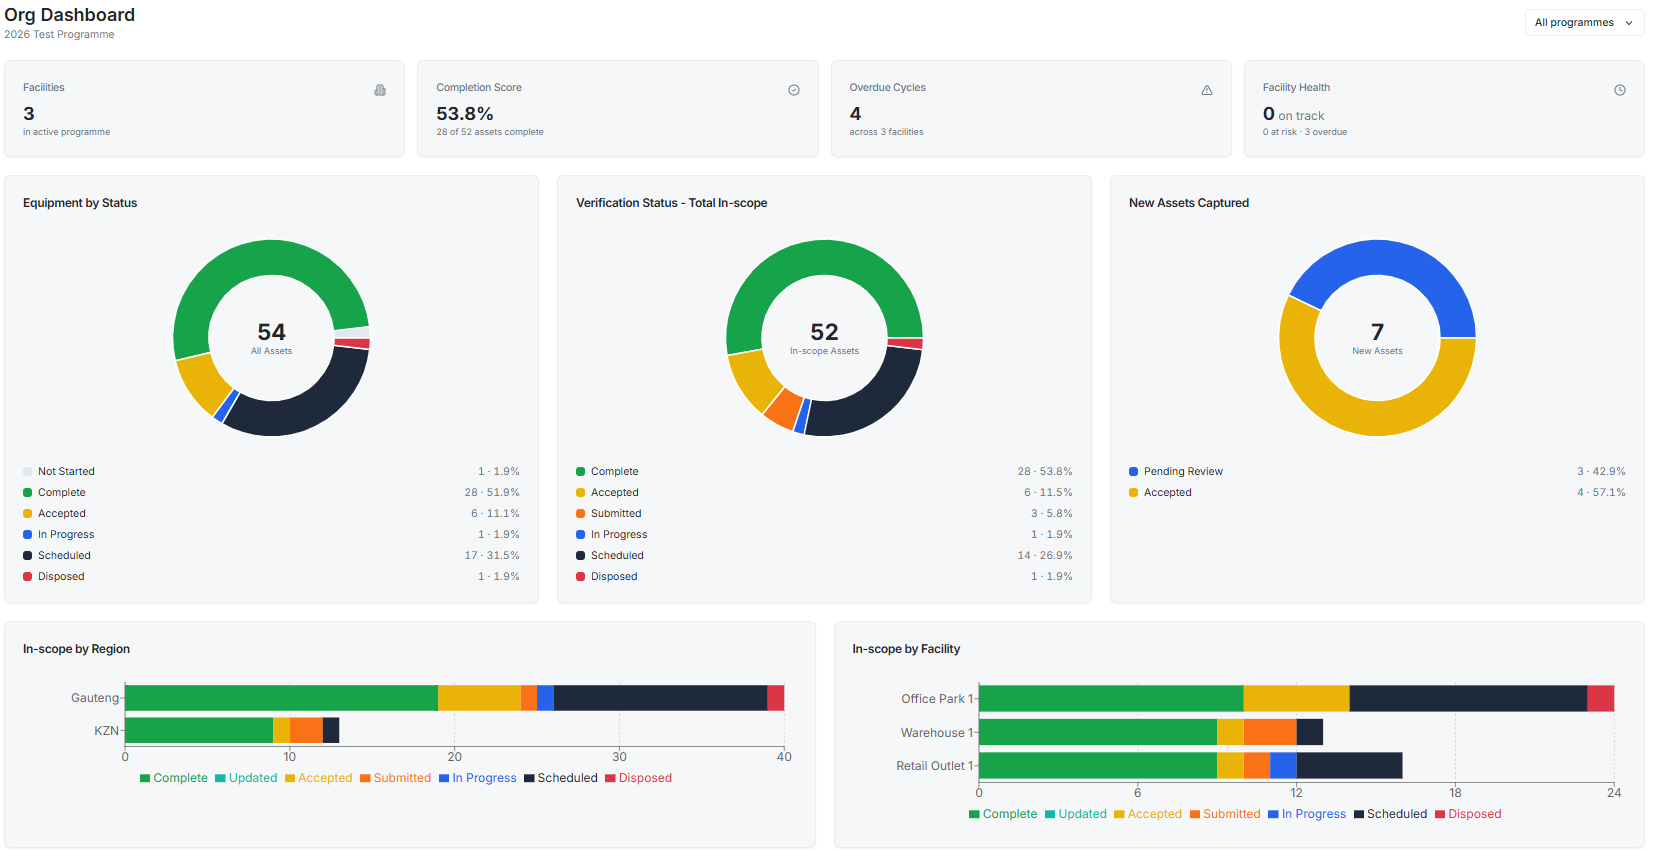Select the dark Scheduled segment of Warehouse 1 bar
Image resolution: width=1656 pixels, height=853 pixels.
point(1309,732)
